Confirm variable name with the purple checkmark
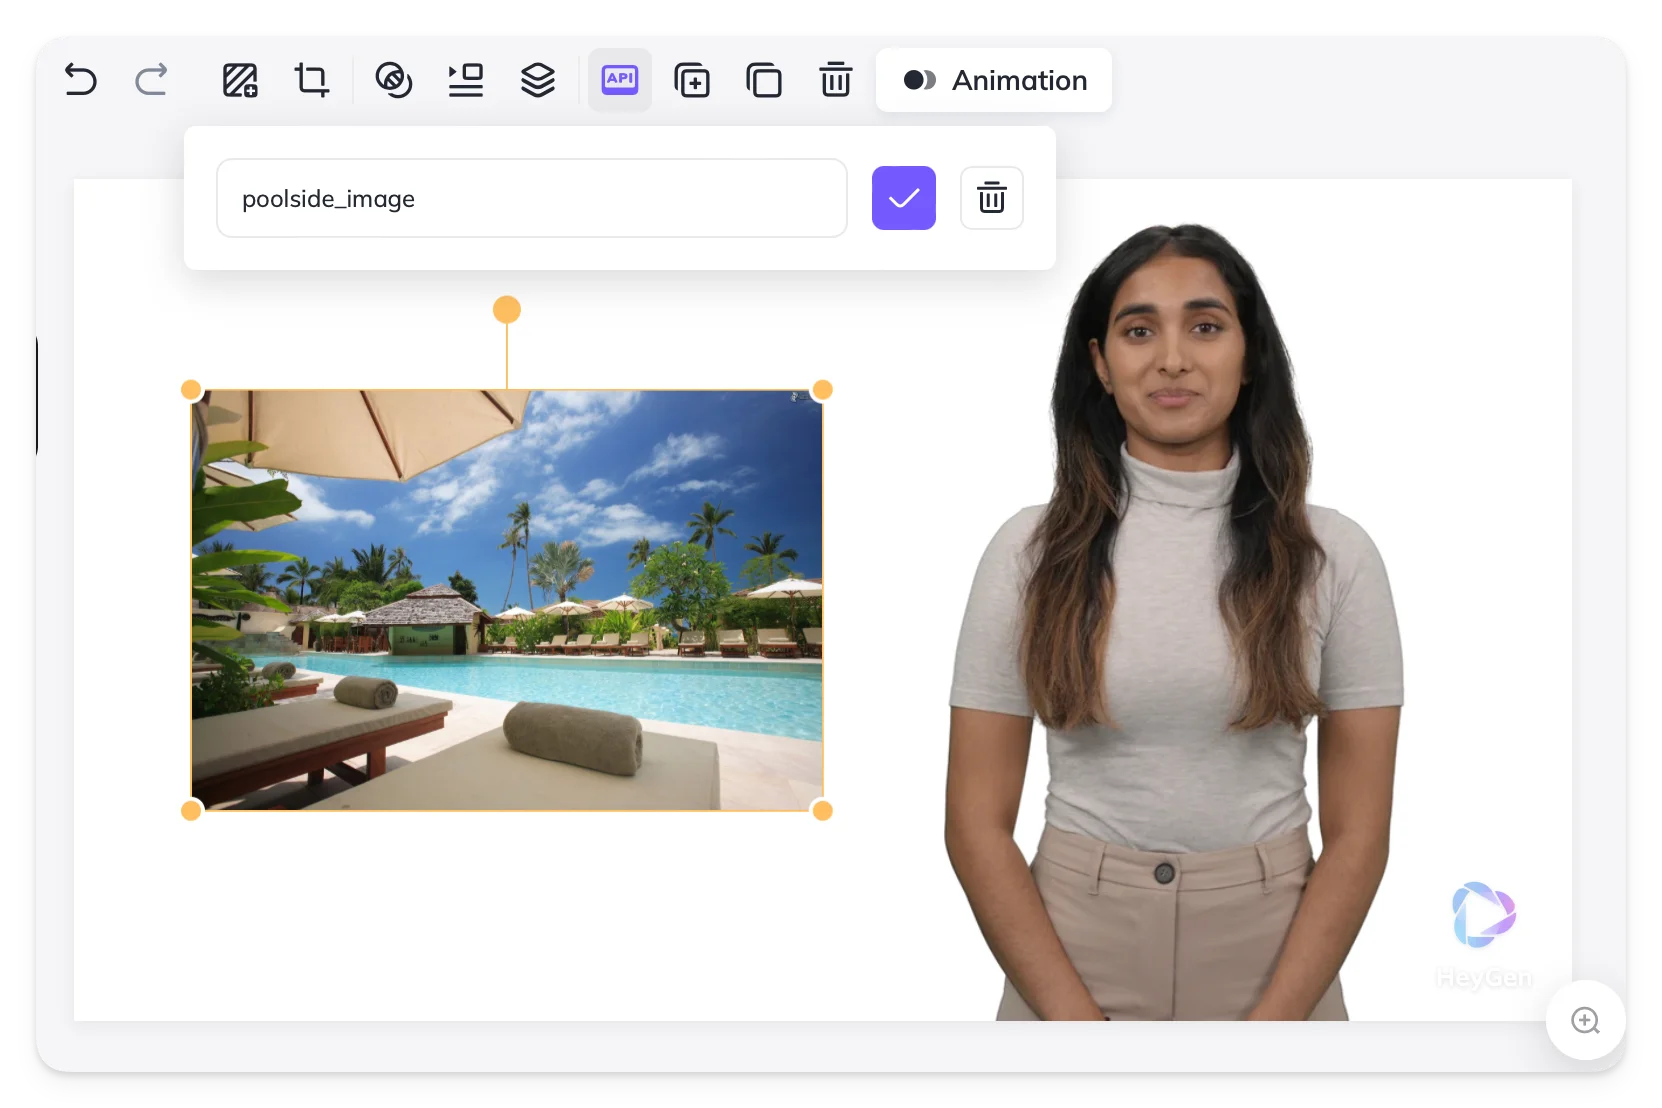Viewport: 1662px width, 1108px height. (904, 198)
